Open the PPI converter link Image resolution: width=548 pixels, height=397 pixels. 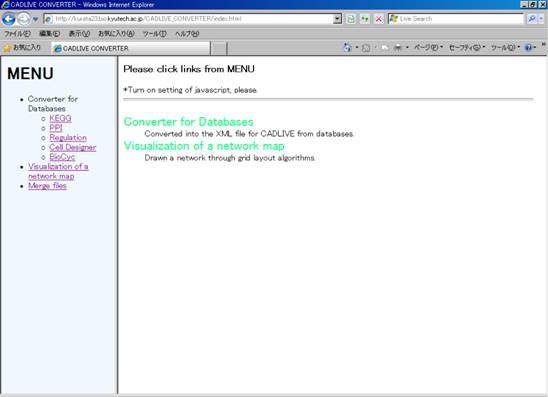[x=56, y=128]
